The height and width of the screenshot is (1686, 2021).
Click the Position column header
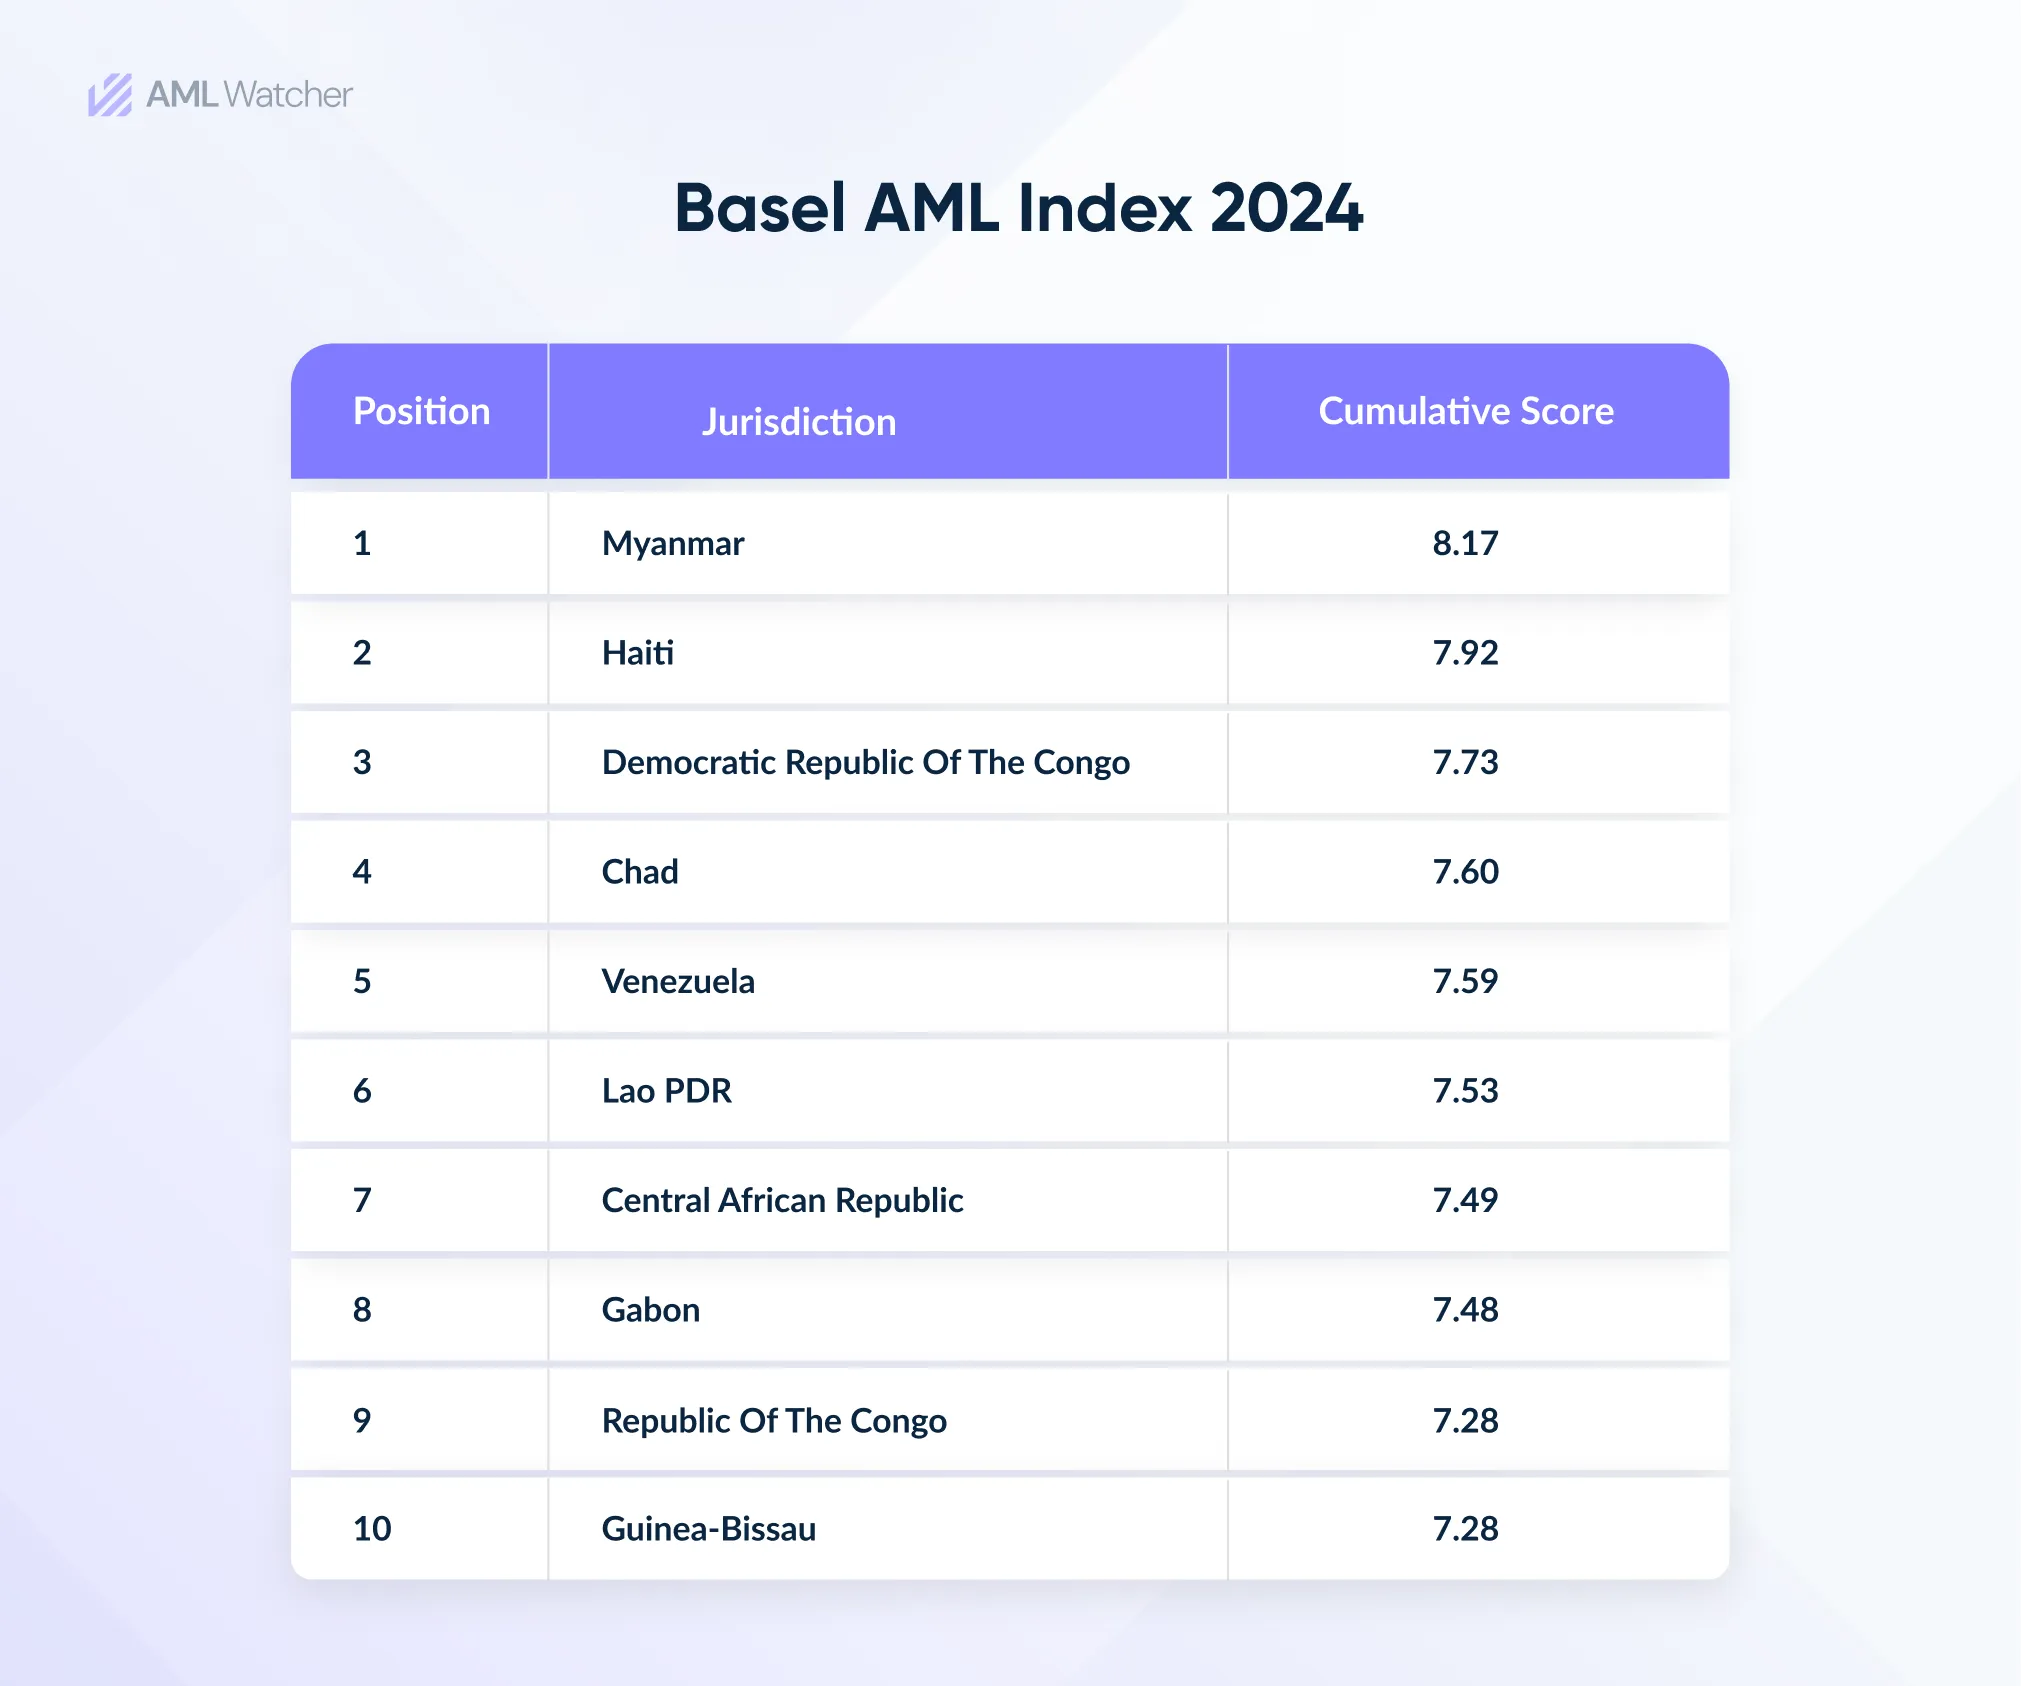click(421, 411)
